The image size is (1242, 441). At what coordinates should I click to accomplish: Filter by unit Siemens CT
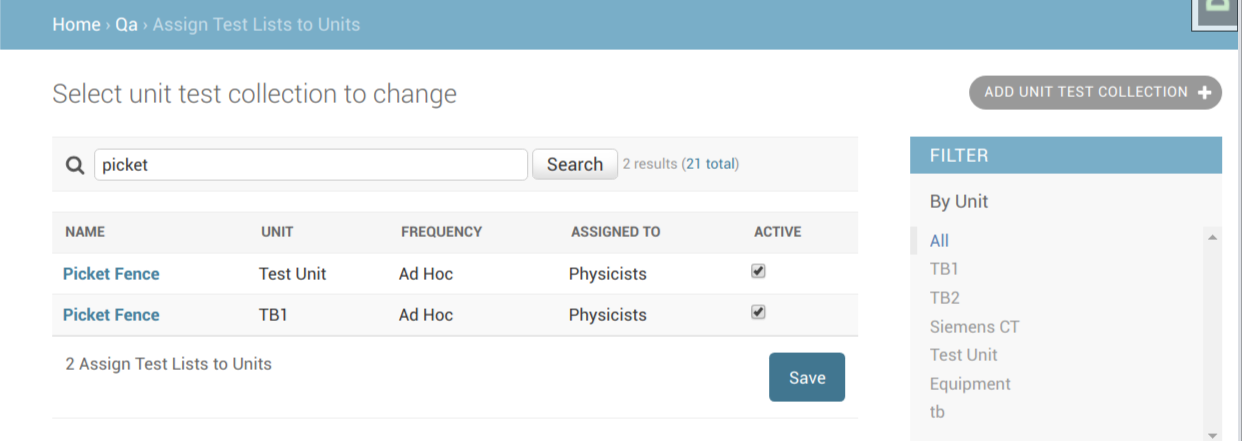pos(974,327)
